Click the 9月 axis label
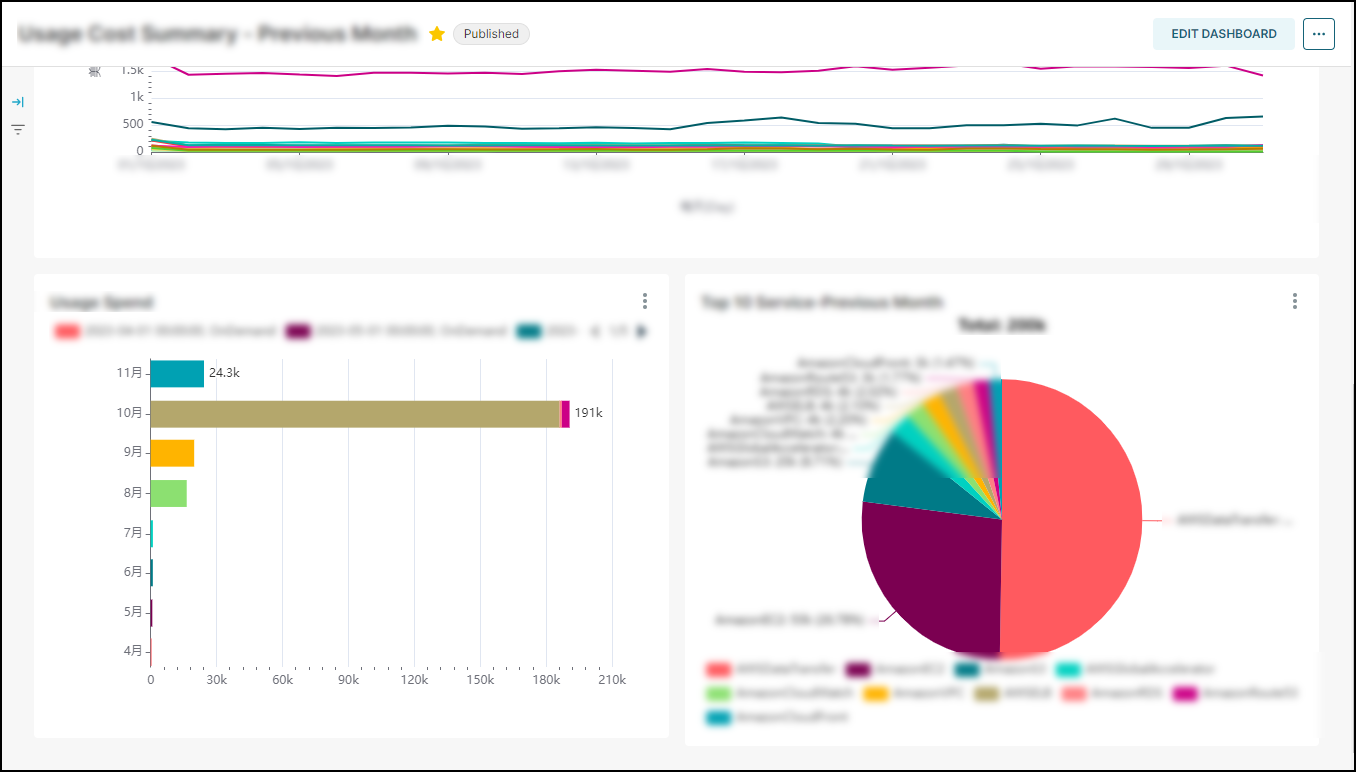Viewport: 1356px width, 772px height. (x=133, y=453)
